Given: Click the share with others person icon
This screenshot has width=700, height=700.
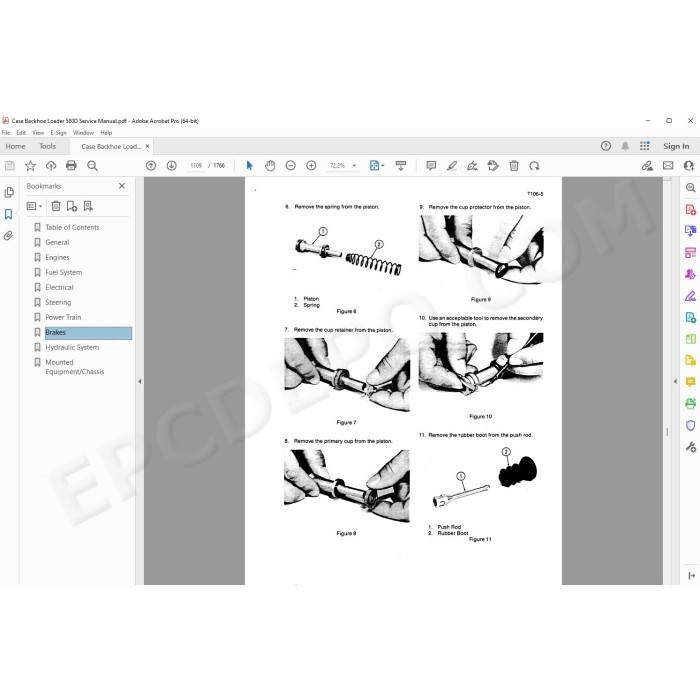Looking at the screenshot, I should tap(689, 166).
